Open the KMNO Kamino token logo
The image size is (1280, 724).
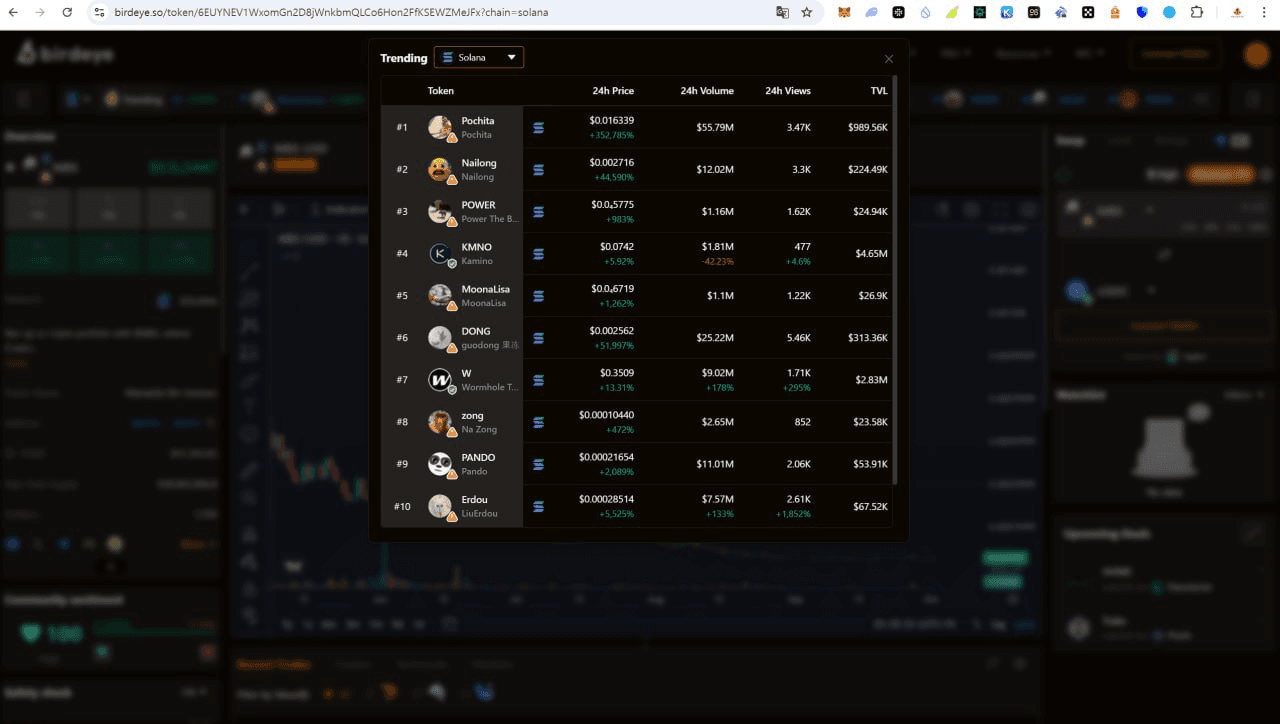pos(440,253)
